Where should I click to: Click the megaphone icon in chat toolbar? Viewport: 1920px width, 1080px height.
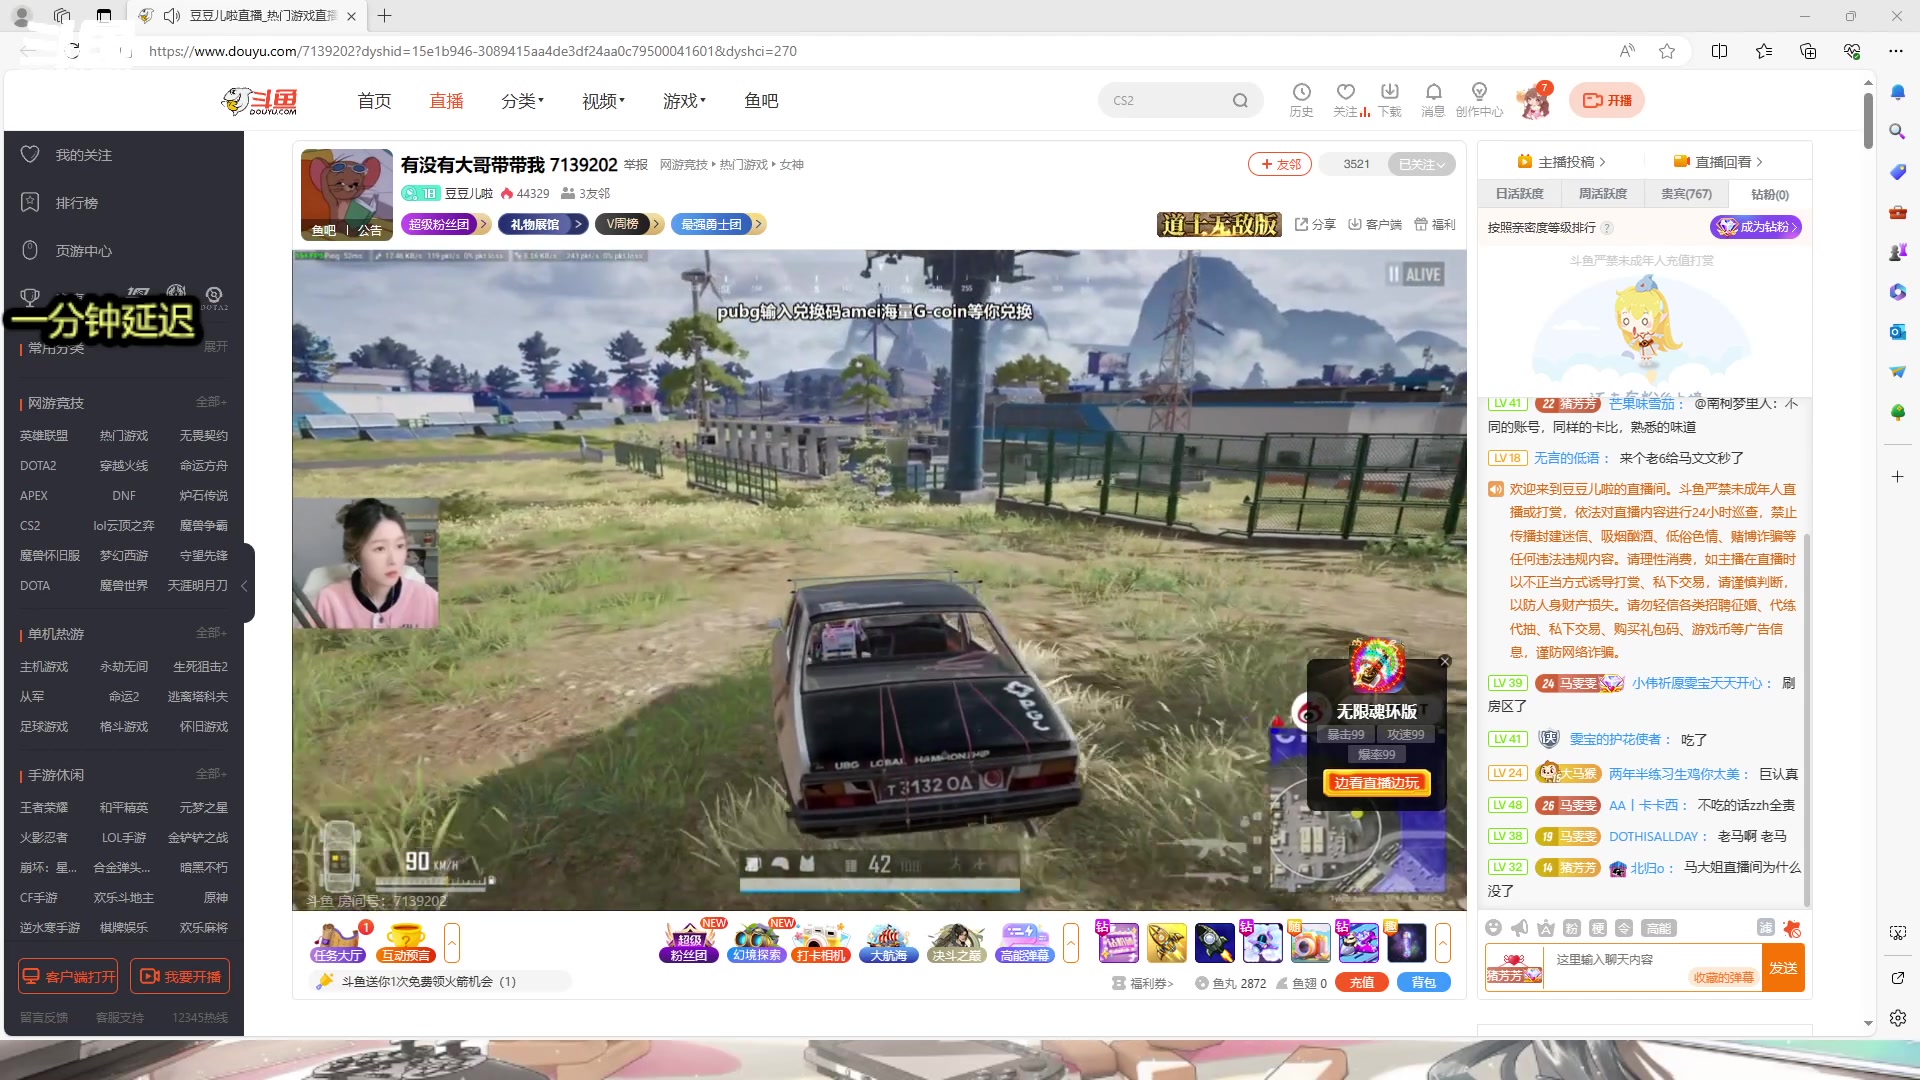(1519, 928)
